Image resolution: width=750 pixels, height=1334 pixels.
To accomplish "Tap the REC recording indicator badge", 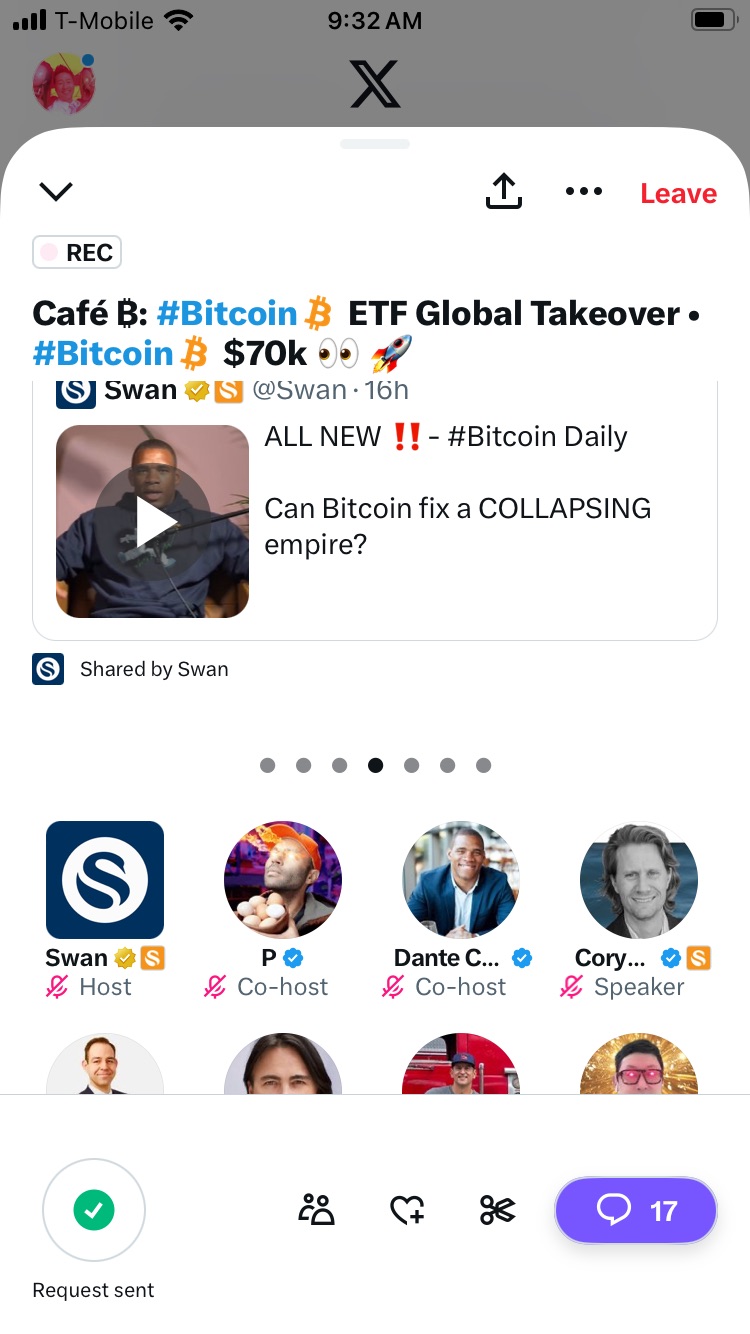I will click(77, 253).
